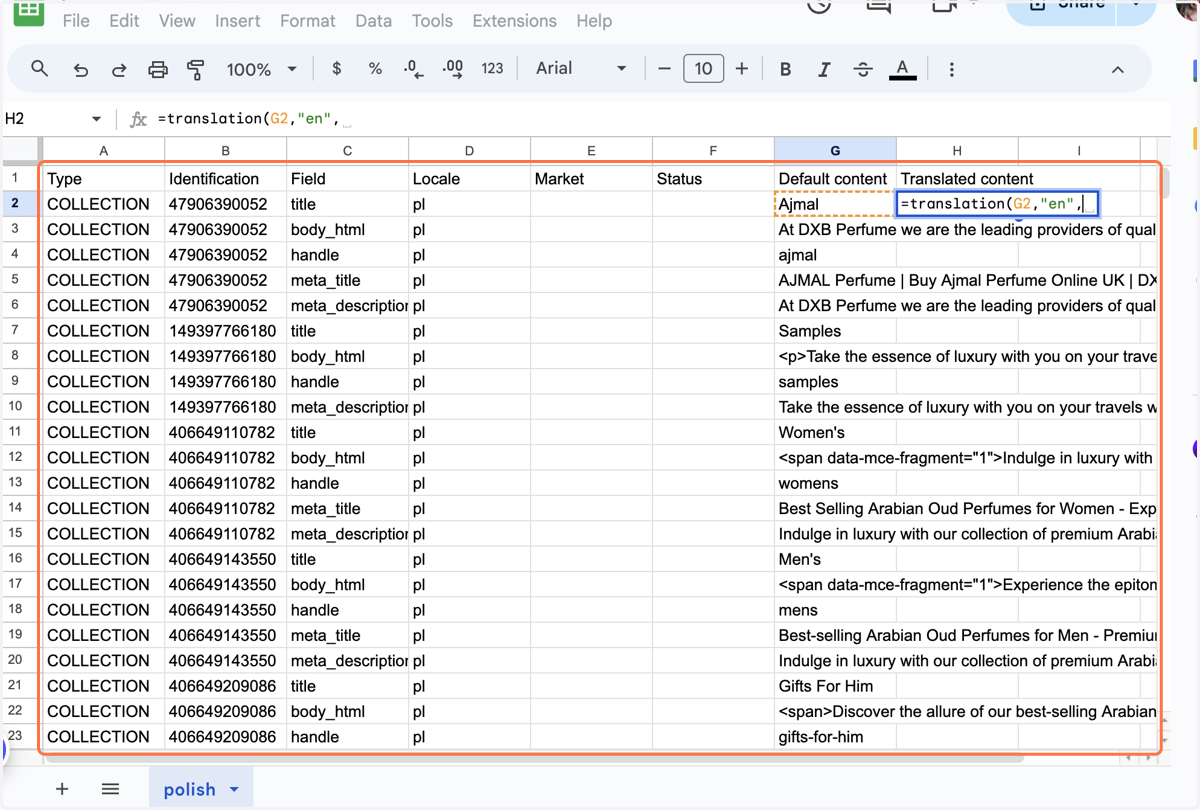The image size is (1200, 810).
Task: Open the Edit menu
Action: [124, 20]
